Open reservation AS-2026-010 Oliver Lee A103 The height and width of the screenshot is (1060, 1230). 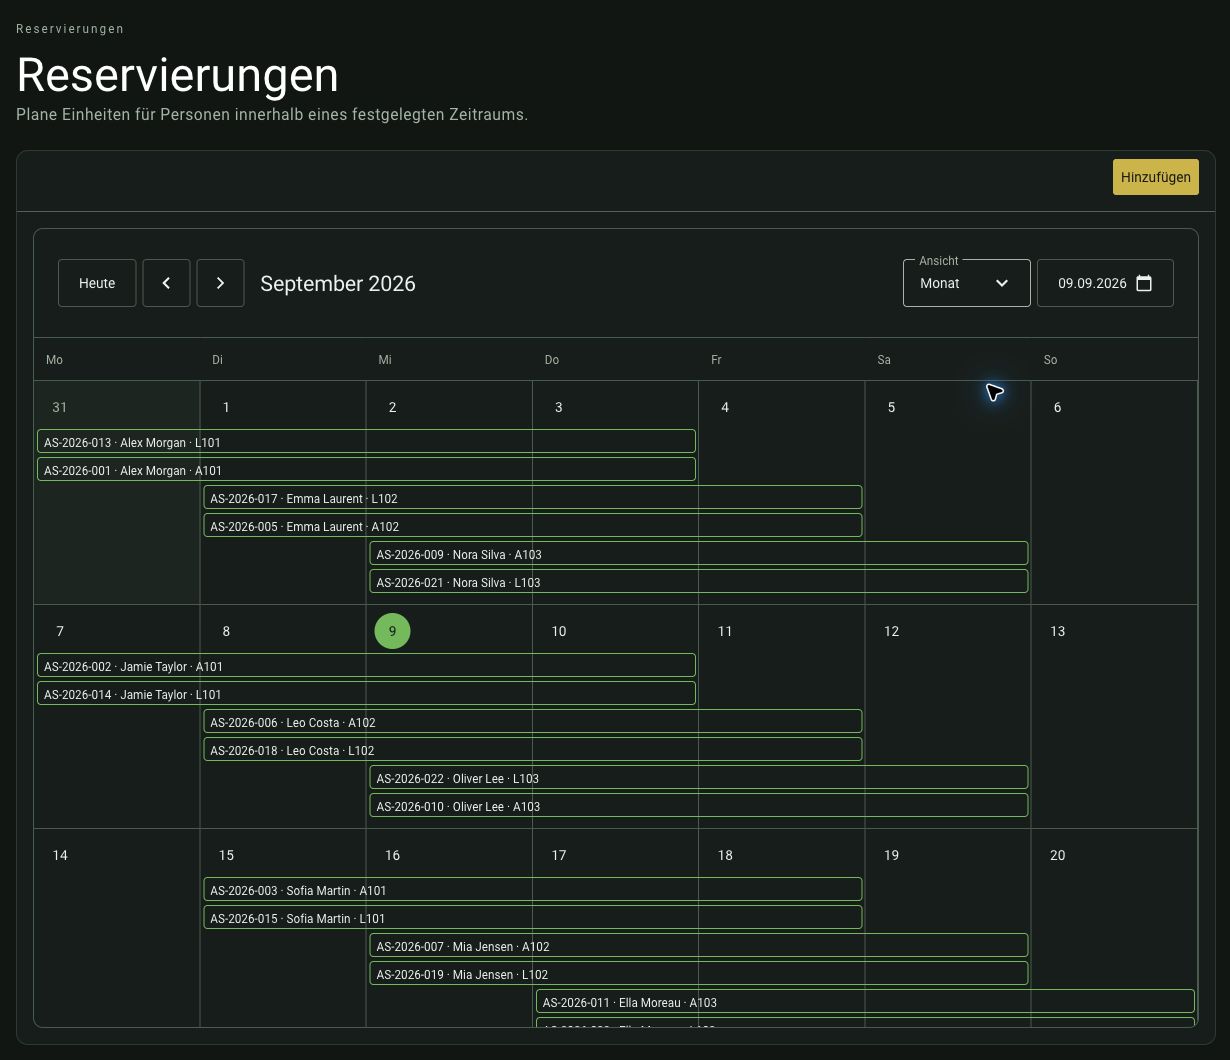click(x=699, y=805)
